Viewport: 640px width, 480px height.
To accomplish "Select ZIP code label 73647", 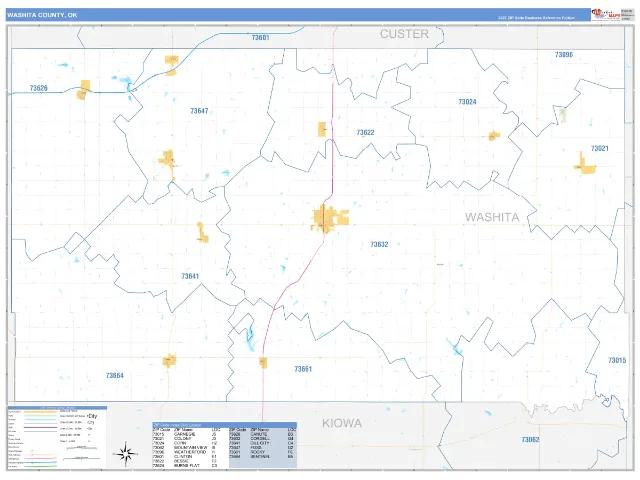I will coord(199,111).
